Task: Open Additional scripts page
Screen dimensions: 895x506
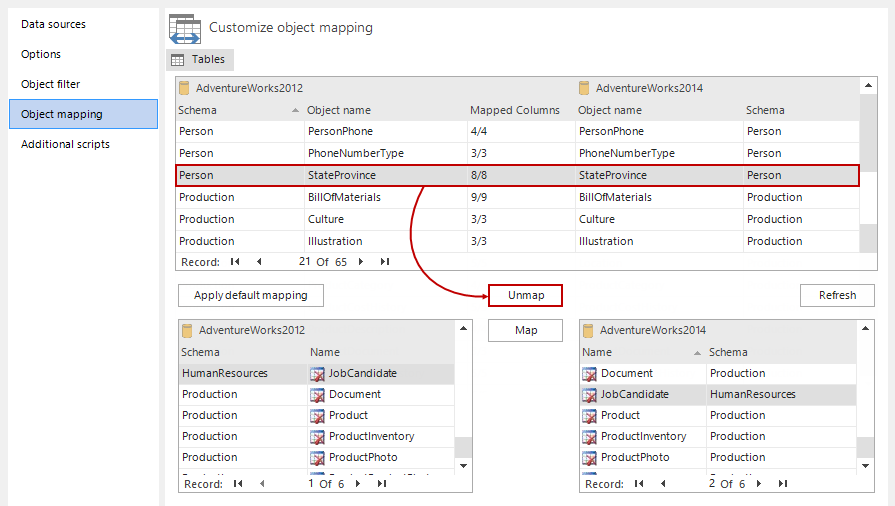Action: pos(65,144)
